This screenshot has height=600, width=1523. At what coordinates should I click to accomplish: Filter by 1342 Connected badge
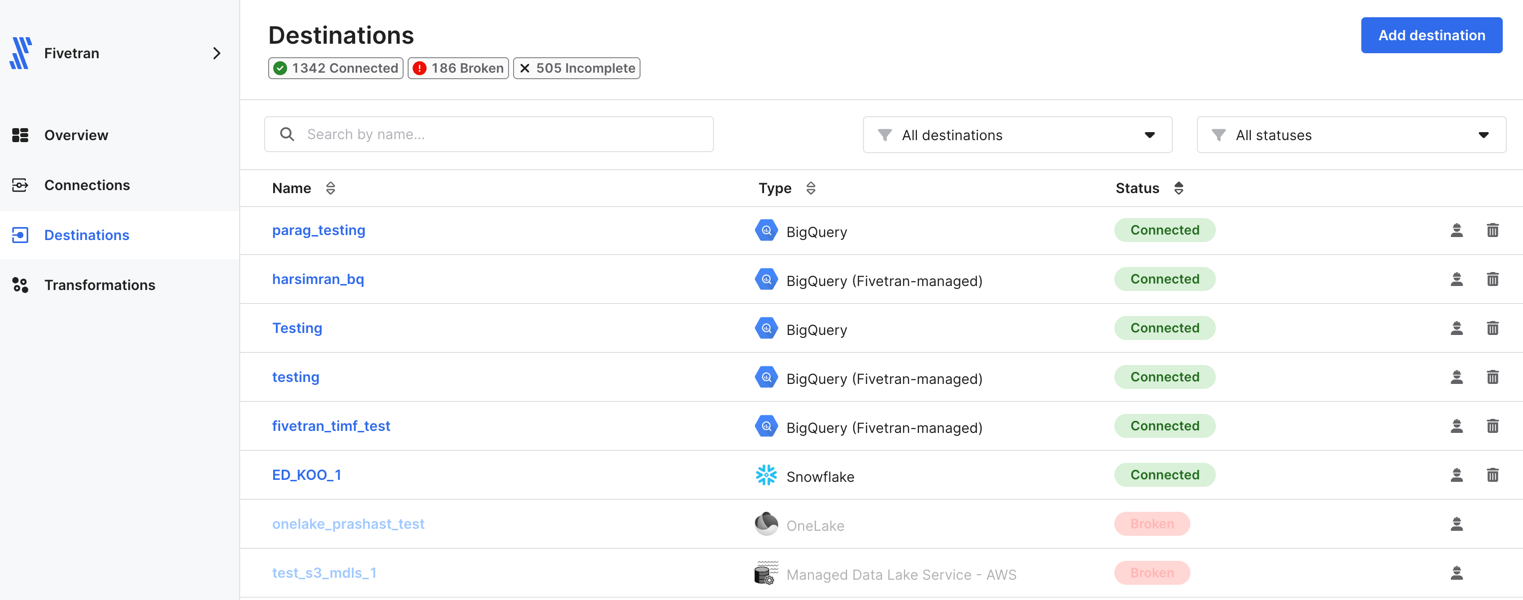tap(336, 68)
